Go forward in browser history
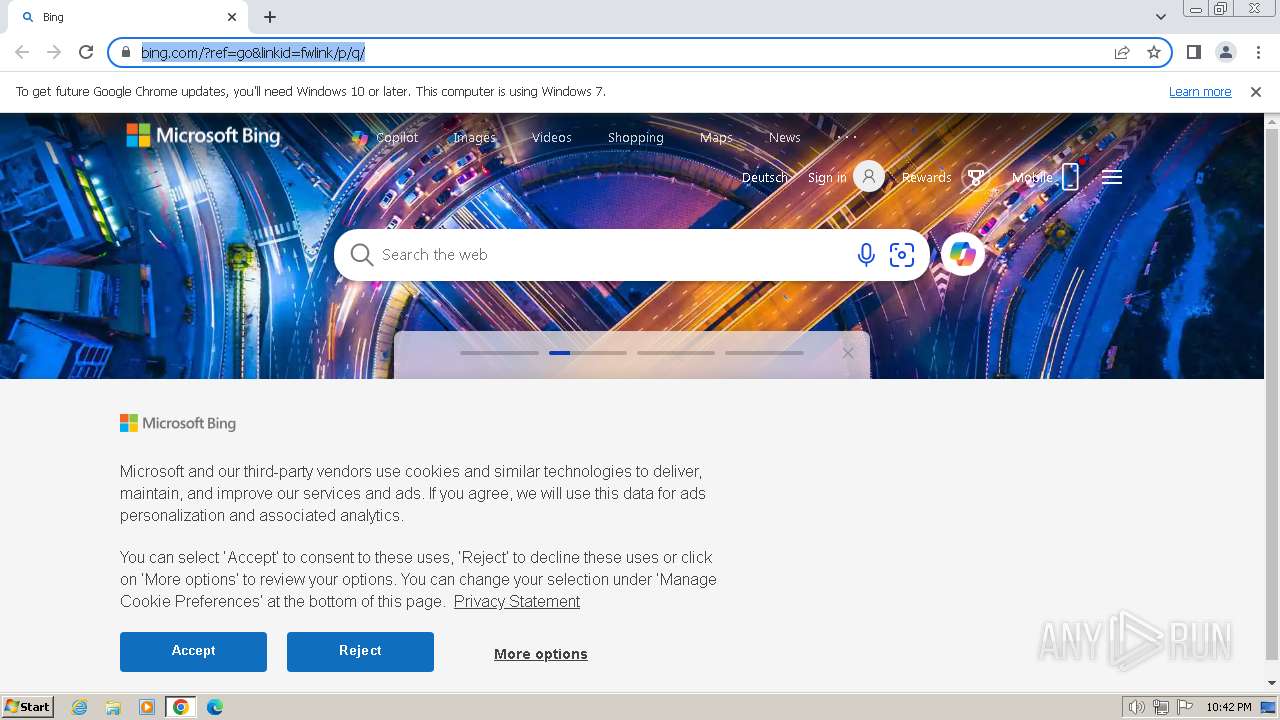Image resolution: width=1280 pixels, height=720 pixels. pos(54,52)
